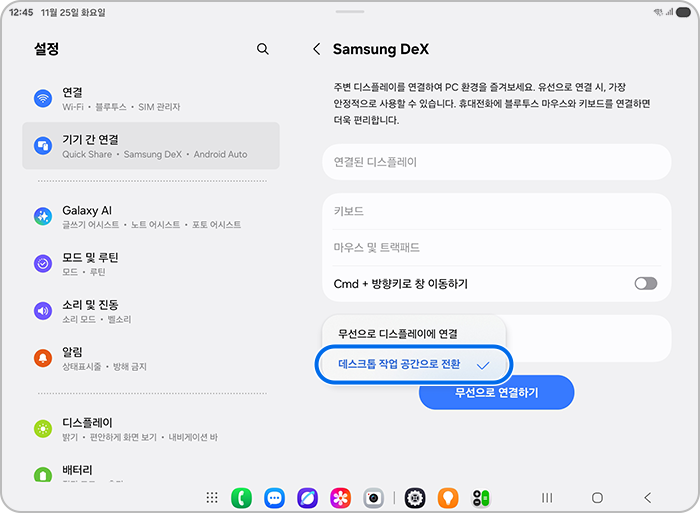Tap the 마우스 및 트랙패드 row

(496, 247)
